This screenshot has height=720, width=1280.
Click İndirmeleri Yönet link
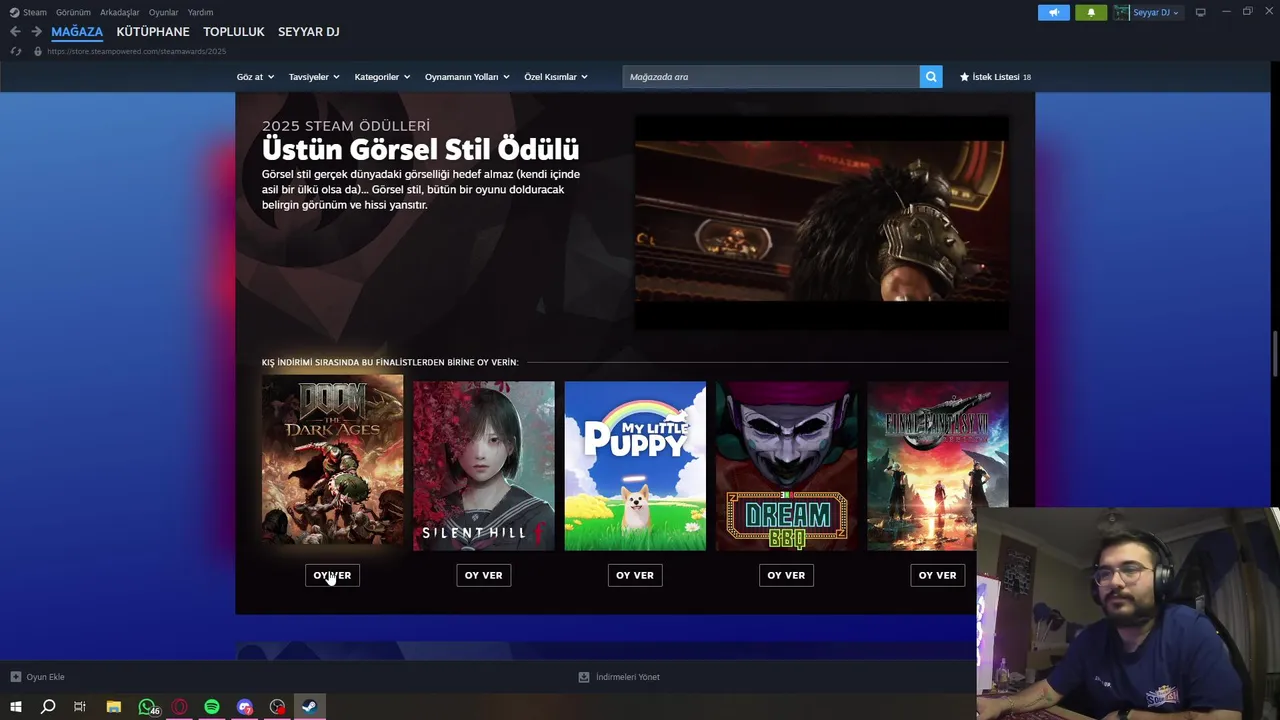[628, 677]
